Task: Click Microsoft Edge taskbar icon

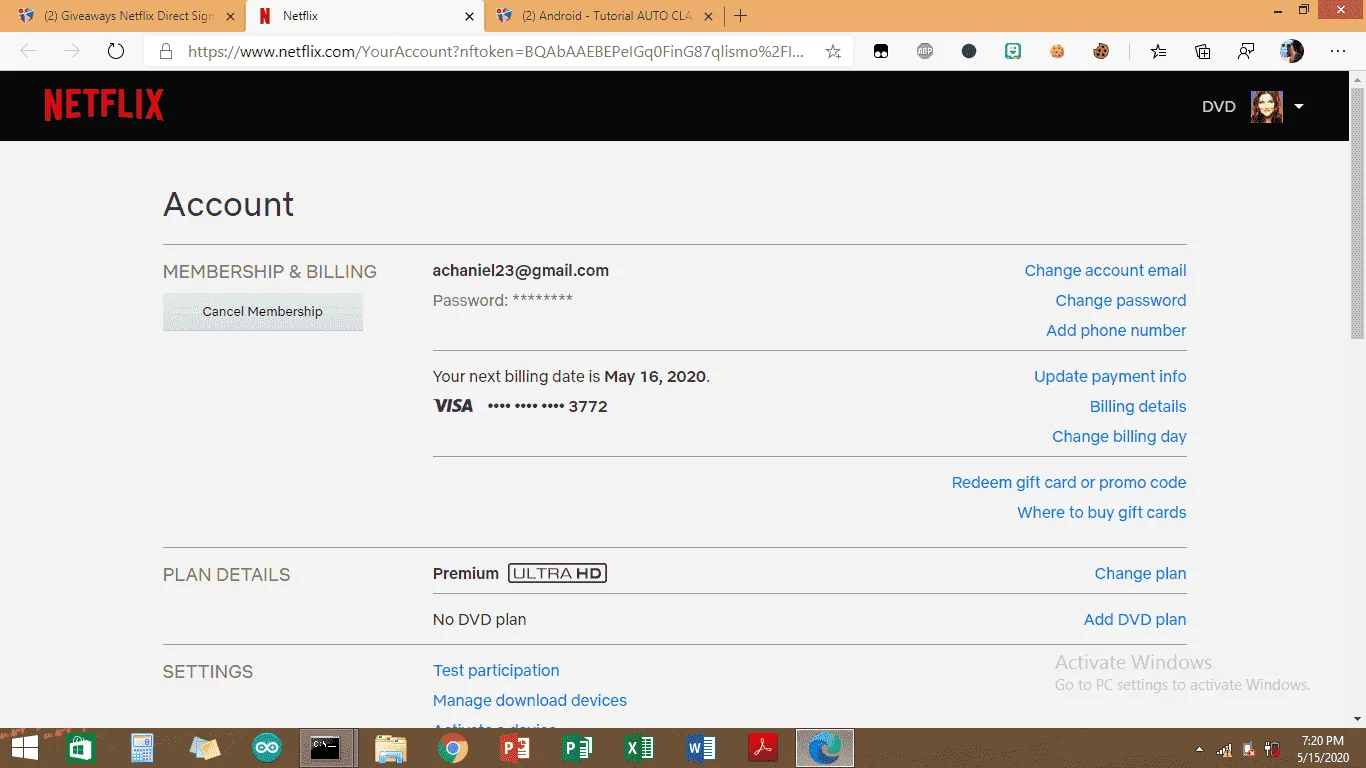Action: tap(824, 747)
